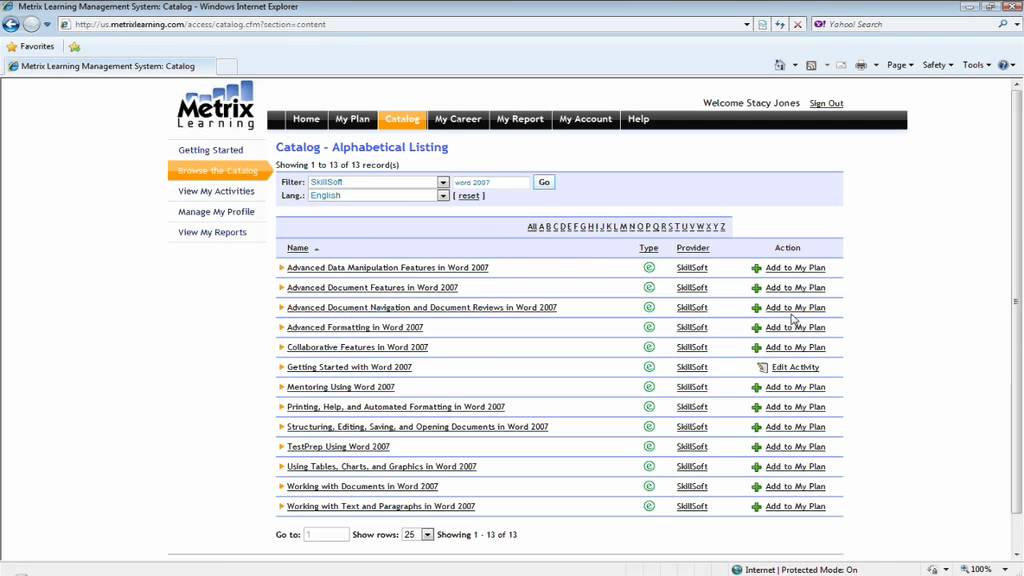Open the Tools menu dropdown
The image size is (1024, 576).
click(976, 65)
